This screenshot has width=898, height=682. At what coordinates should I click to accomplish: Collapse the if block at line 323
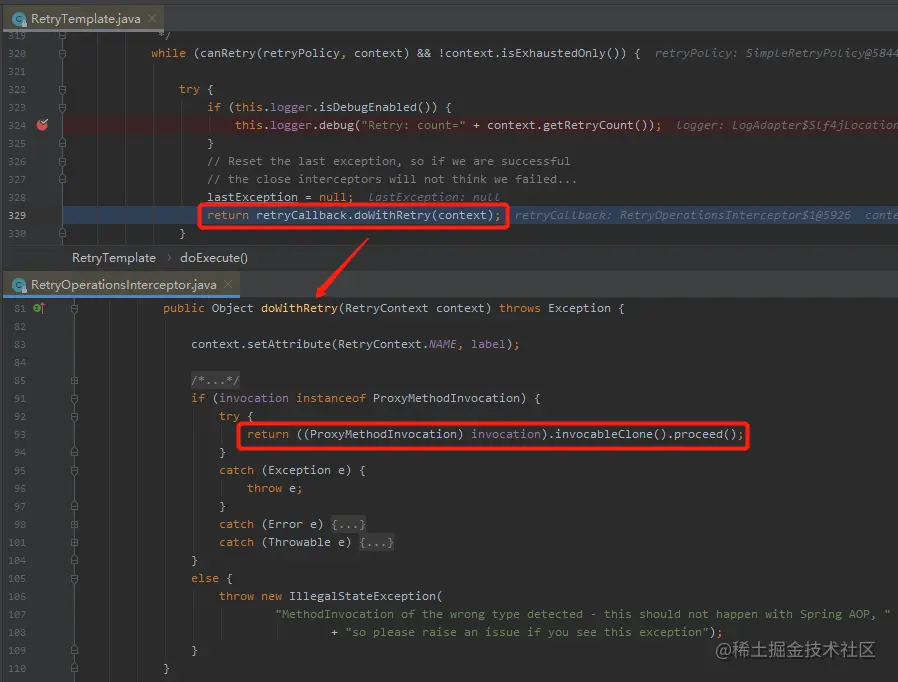coord(62,107)
